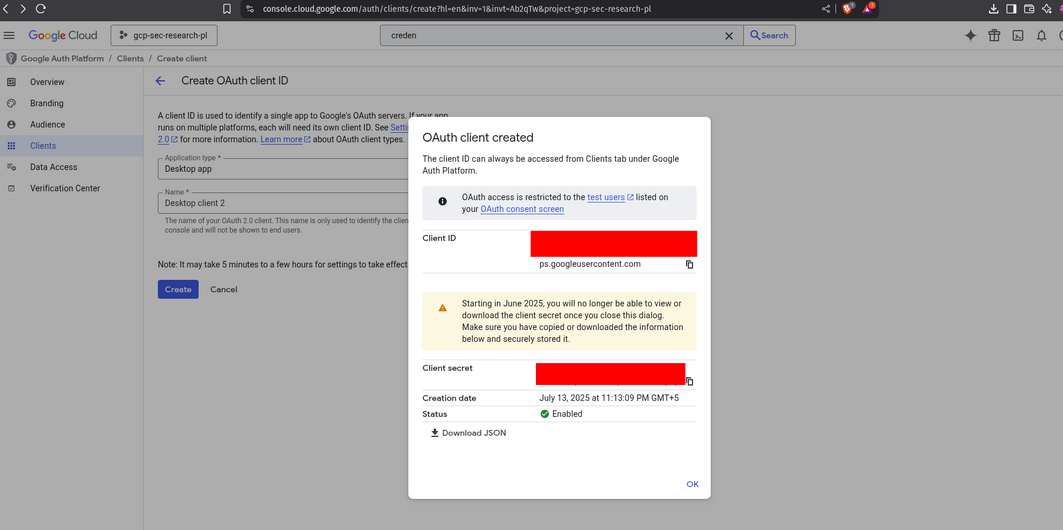Click OK to close the dialog
This screenshot has height=530, width=1063.
692,484
